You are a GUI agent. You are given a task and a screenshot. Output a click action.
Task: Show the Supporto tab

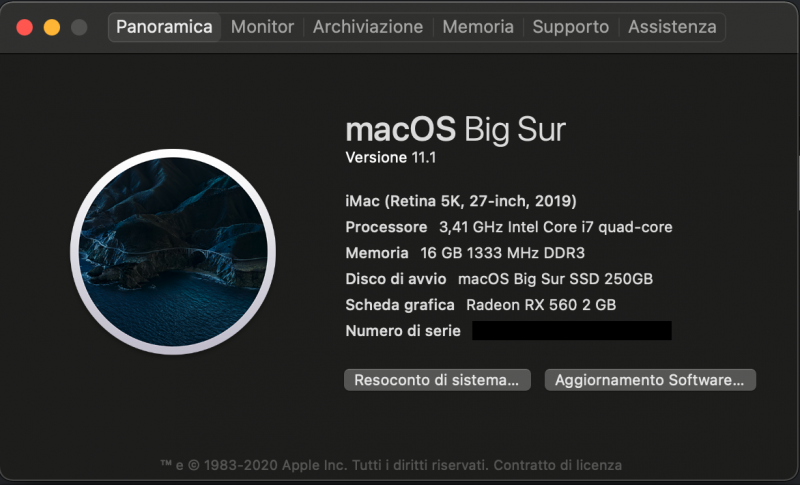point(570,27)
